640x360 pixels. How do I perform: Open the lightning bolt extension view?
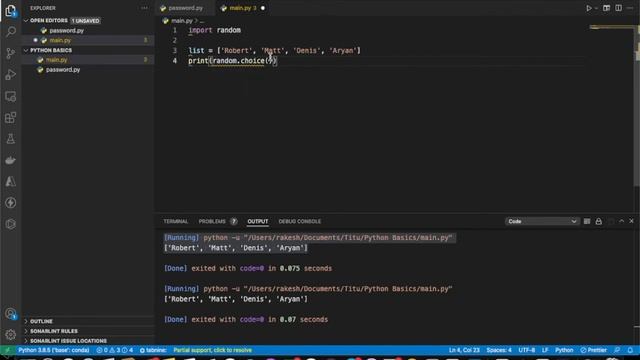click(x=11, y=202)
